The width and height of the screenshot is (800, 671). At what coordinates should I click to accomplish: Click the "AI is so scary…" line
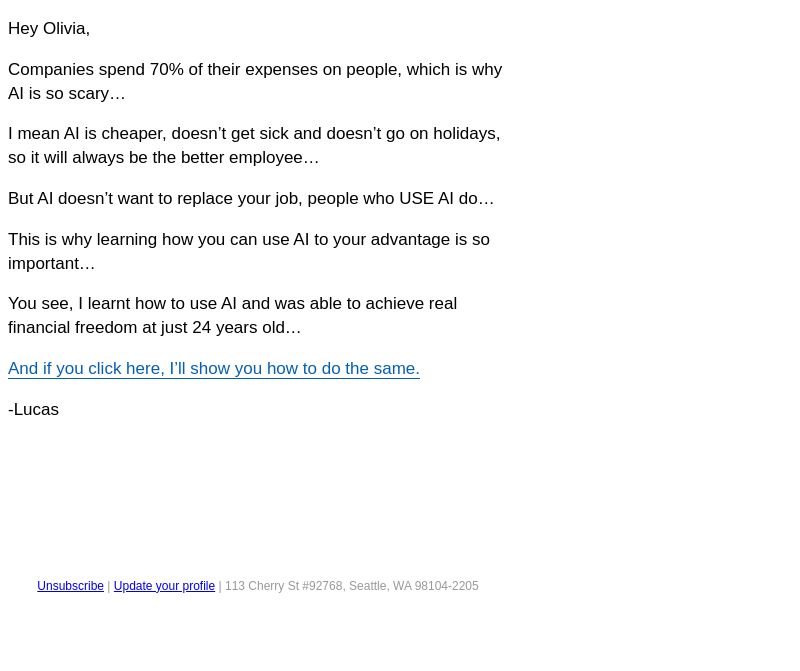(x=67, y=93)
